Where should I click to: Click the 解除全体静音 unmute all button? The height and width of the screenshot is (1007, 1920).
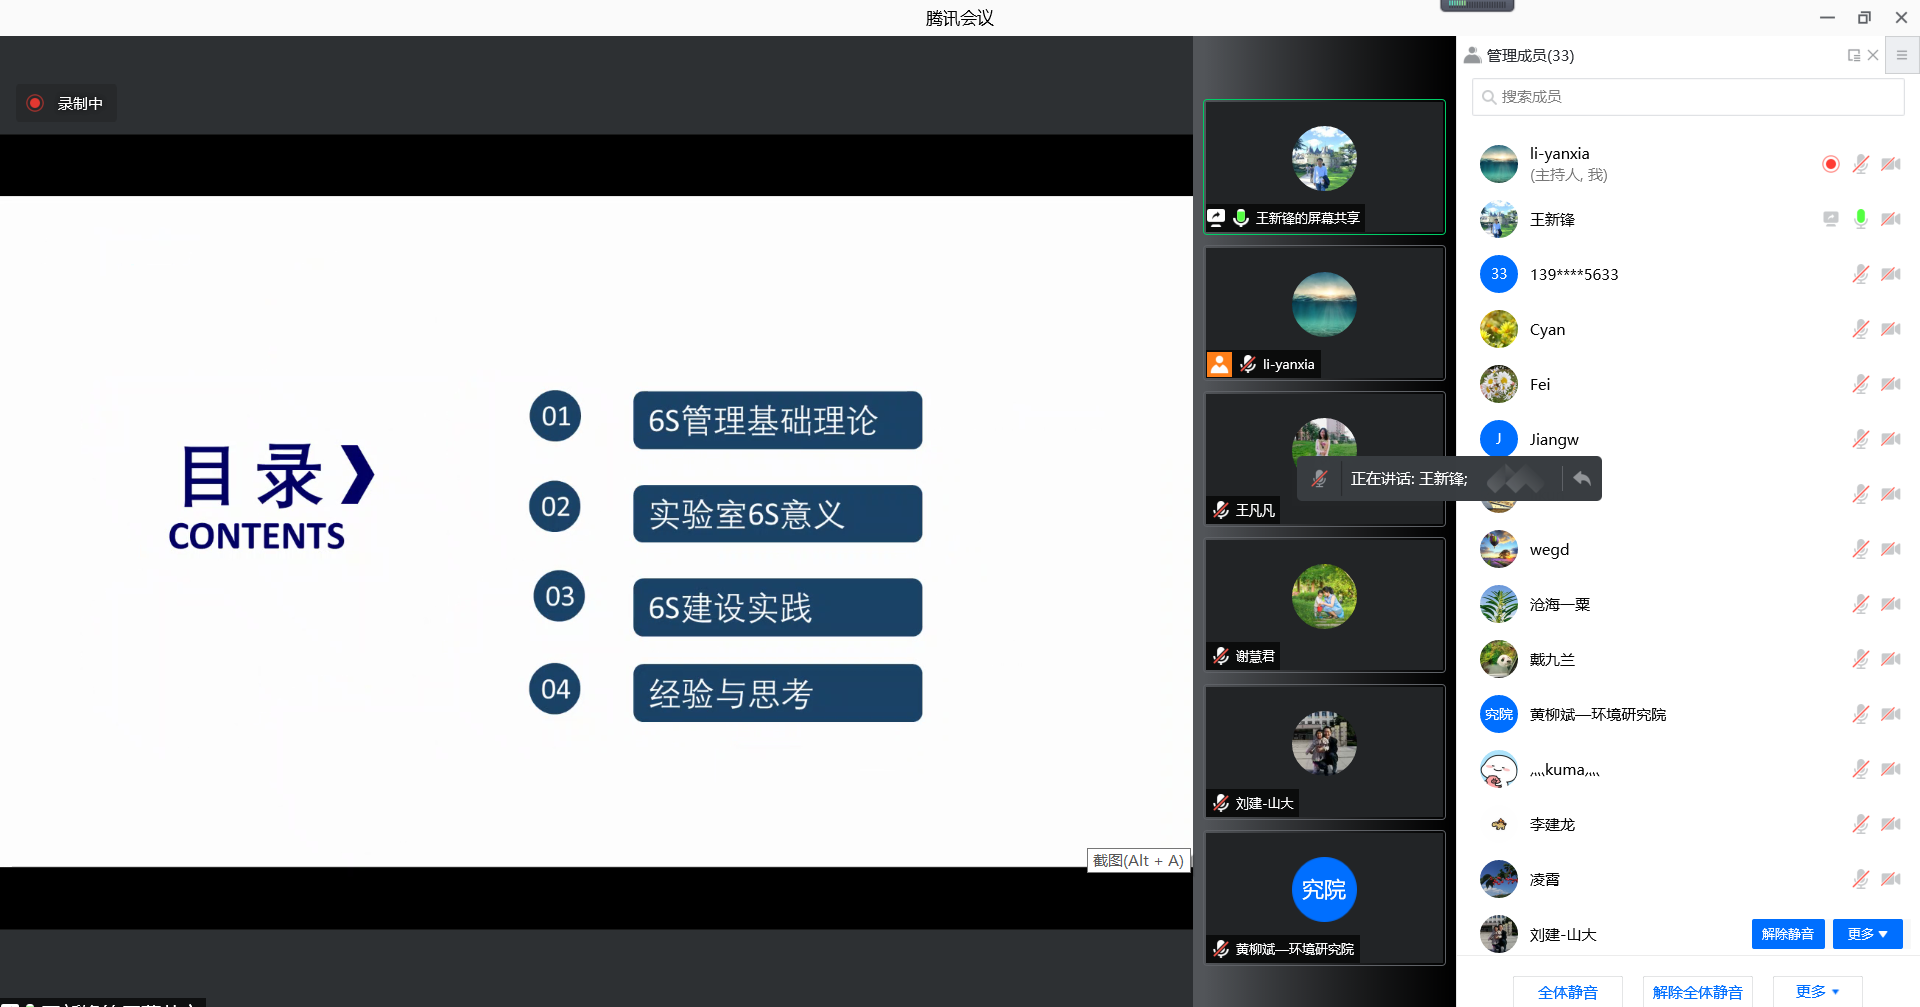point(1697,991)
